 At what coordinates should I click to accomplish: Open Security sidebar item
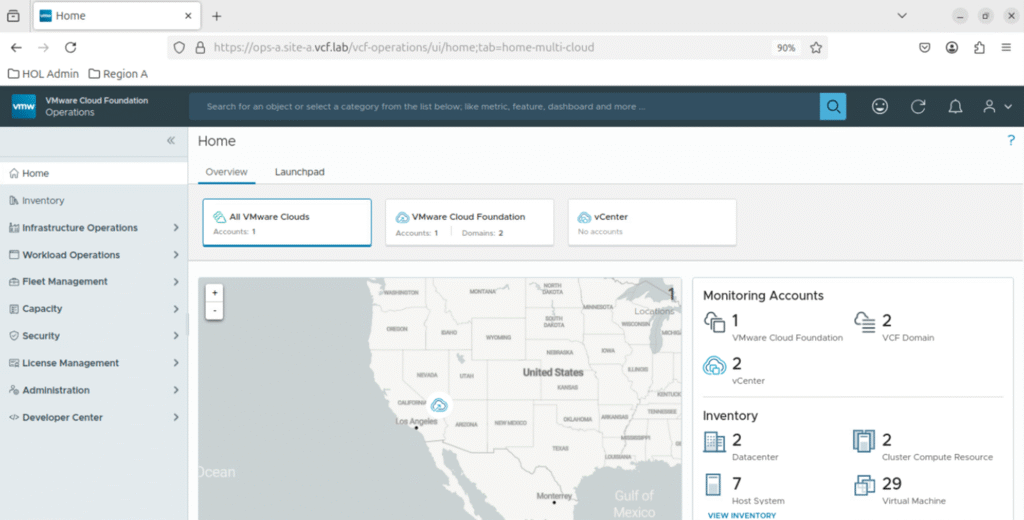(x=40, y=336)
